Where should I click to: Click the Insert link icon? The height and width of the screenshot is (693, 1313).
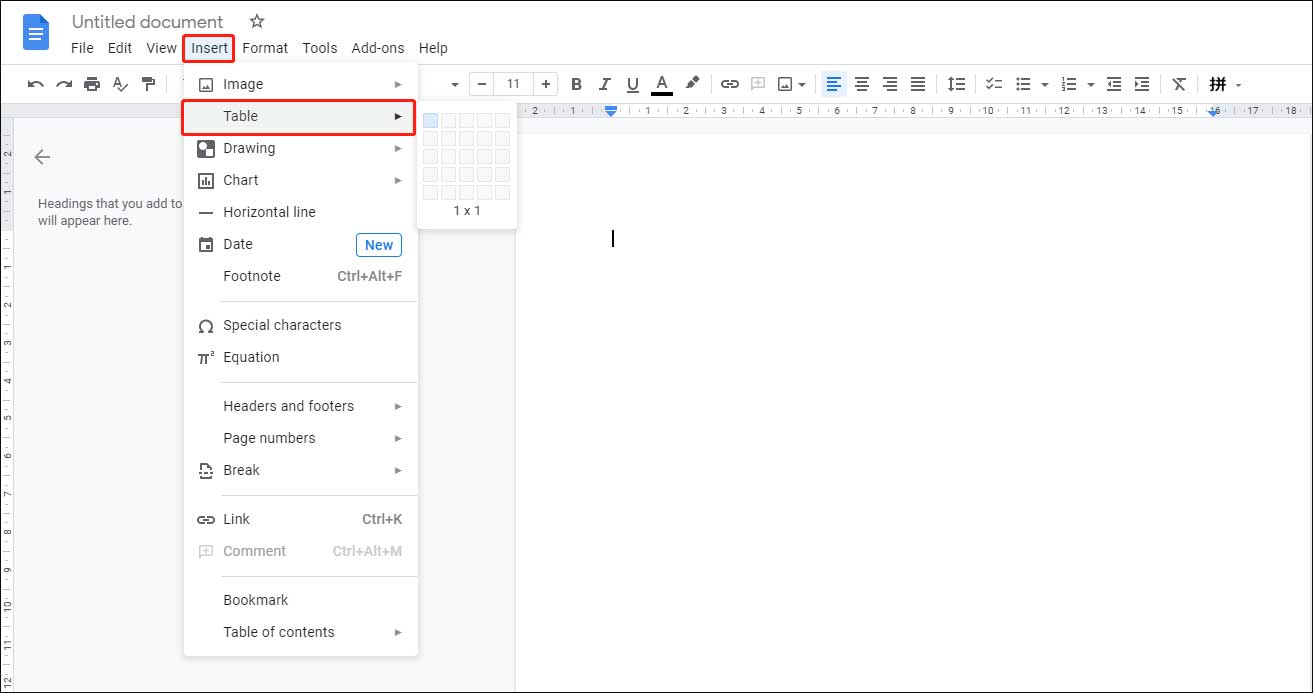click(729, 84)
